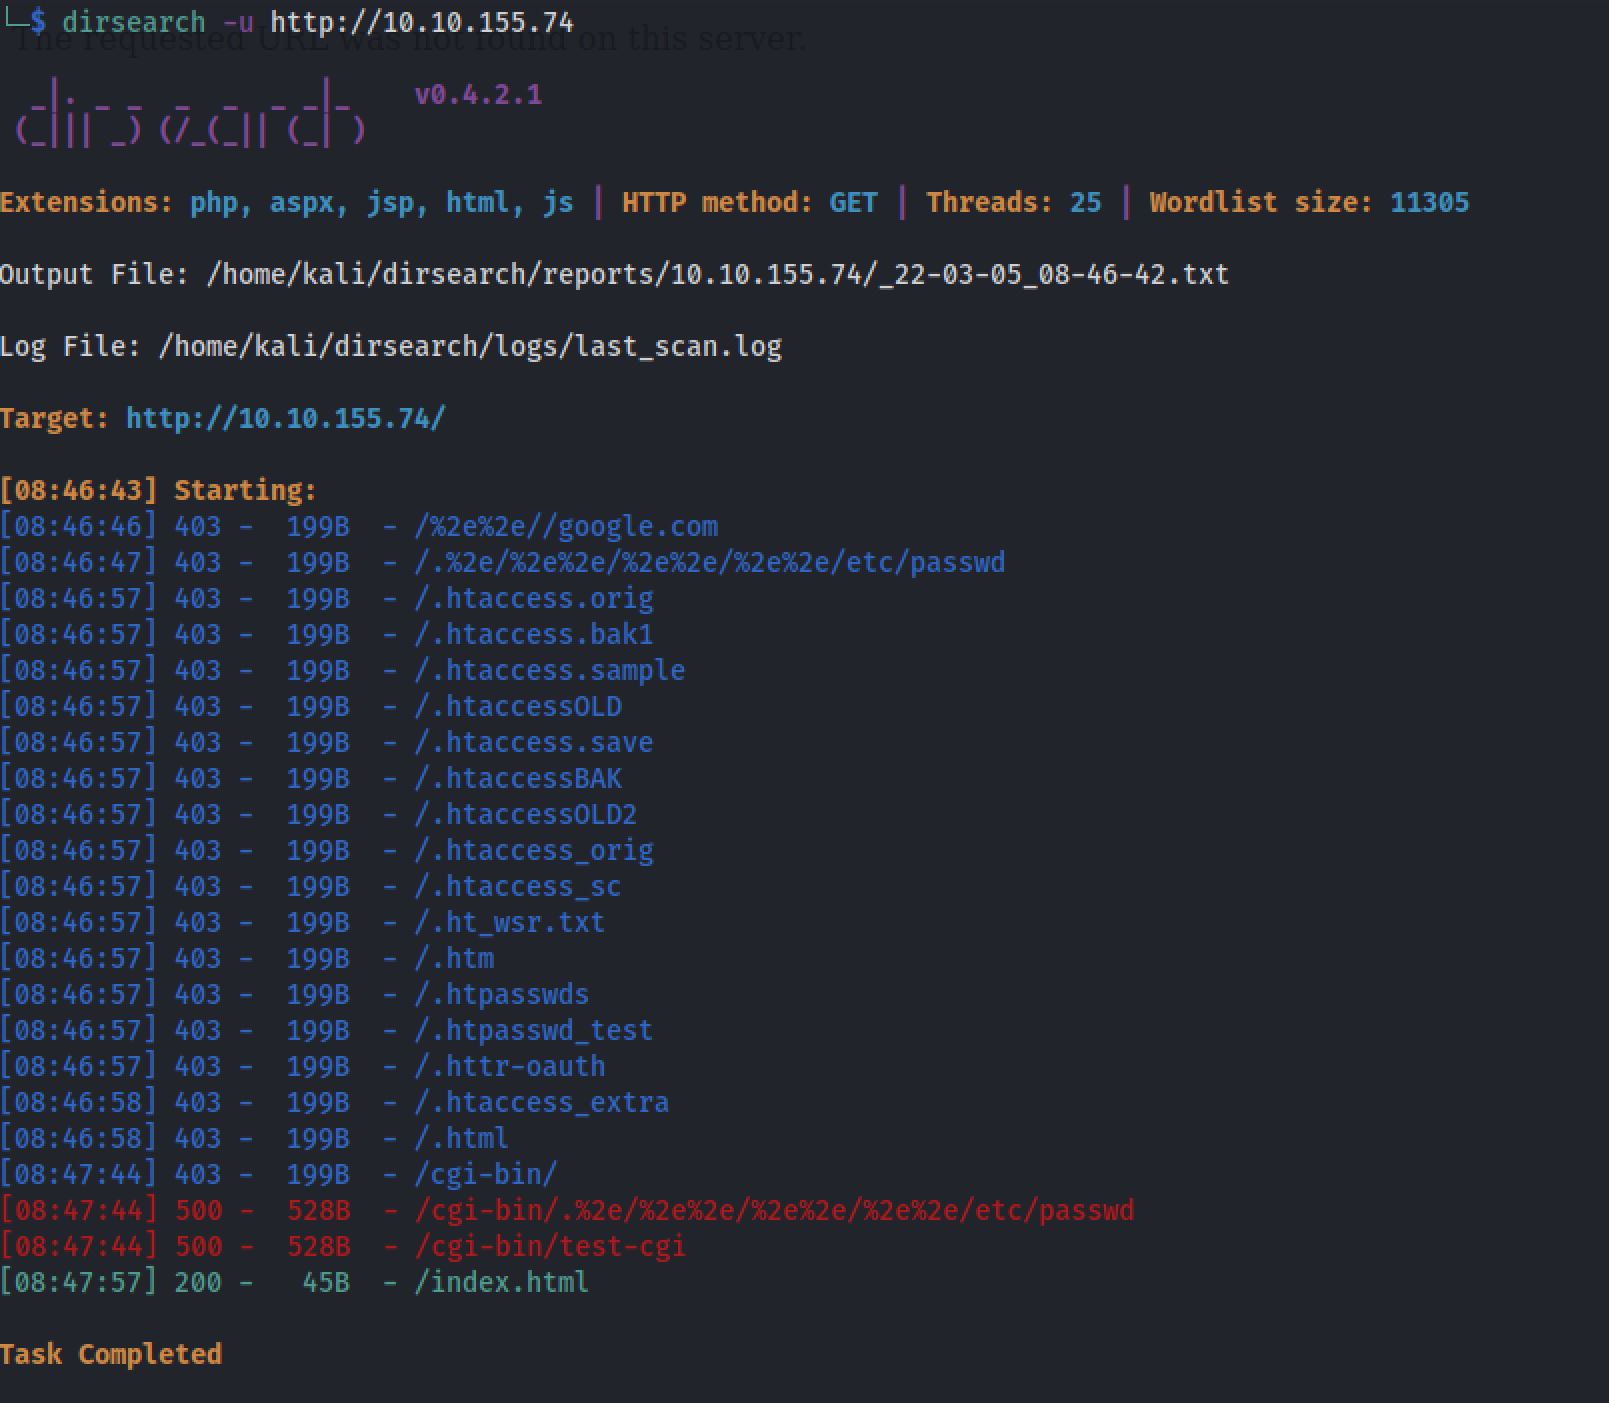Image resolution: width=1609 pixels, height=1403 pixels.
Task: Click the 200 status code of index.html
Action: (x=197, y=1282)
